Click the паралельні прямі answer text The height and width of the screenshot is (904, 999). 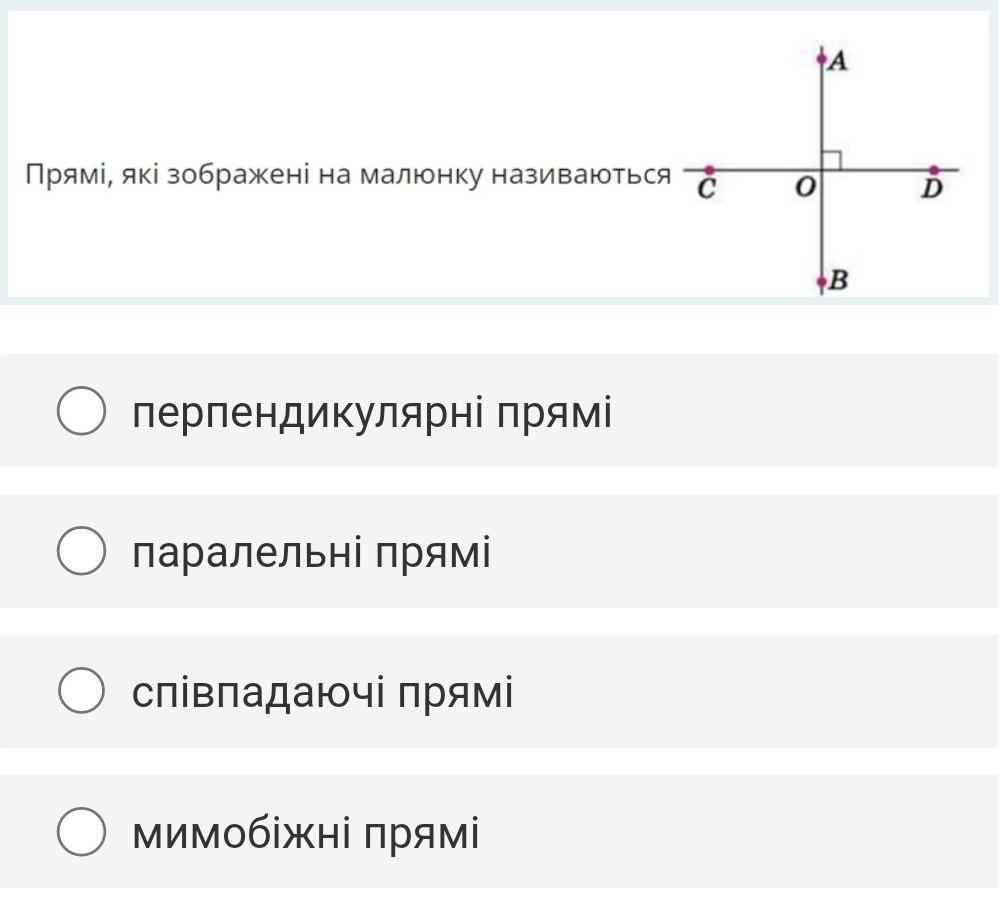pyautogui.click(x=311, y=553)
